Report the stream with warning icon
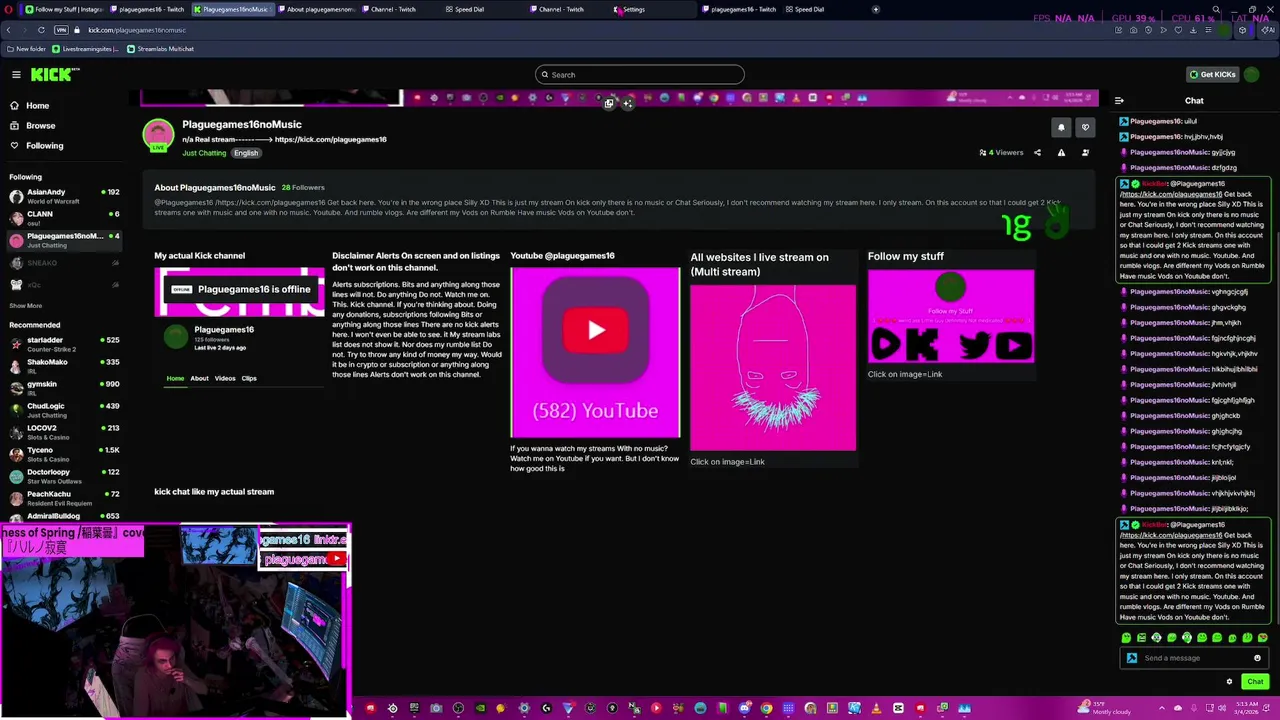Image resolution: width=1280 pixels, height=720 pixels. pyautogui.click(x=1061, y=153)
